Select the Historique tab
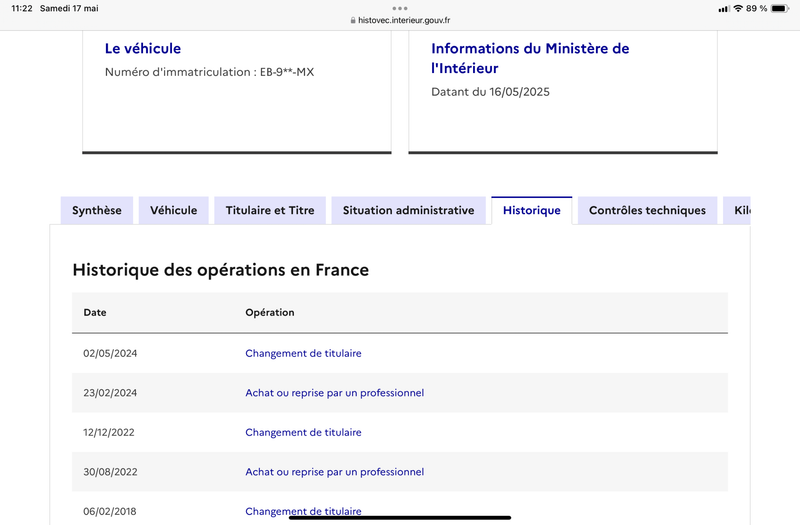The width and height of the screenshot is (800, 525). tap(531, 210)
